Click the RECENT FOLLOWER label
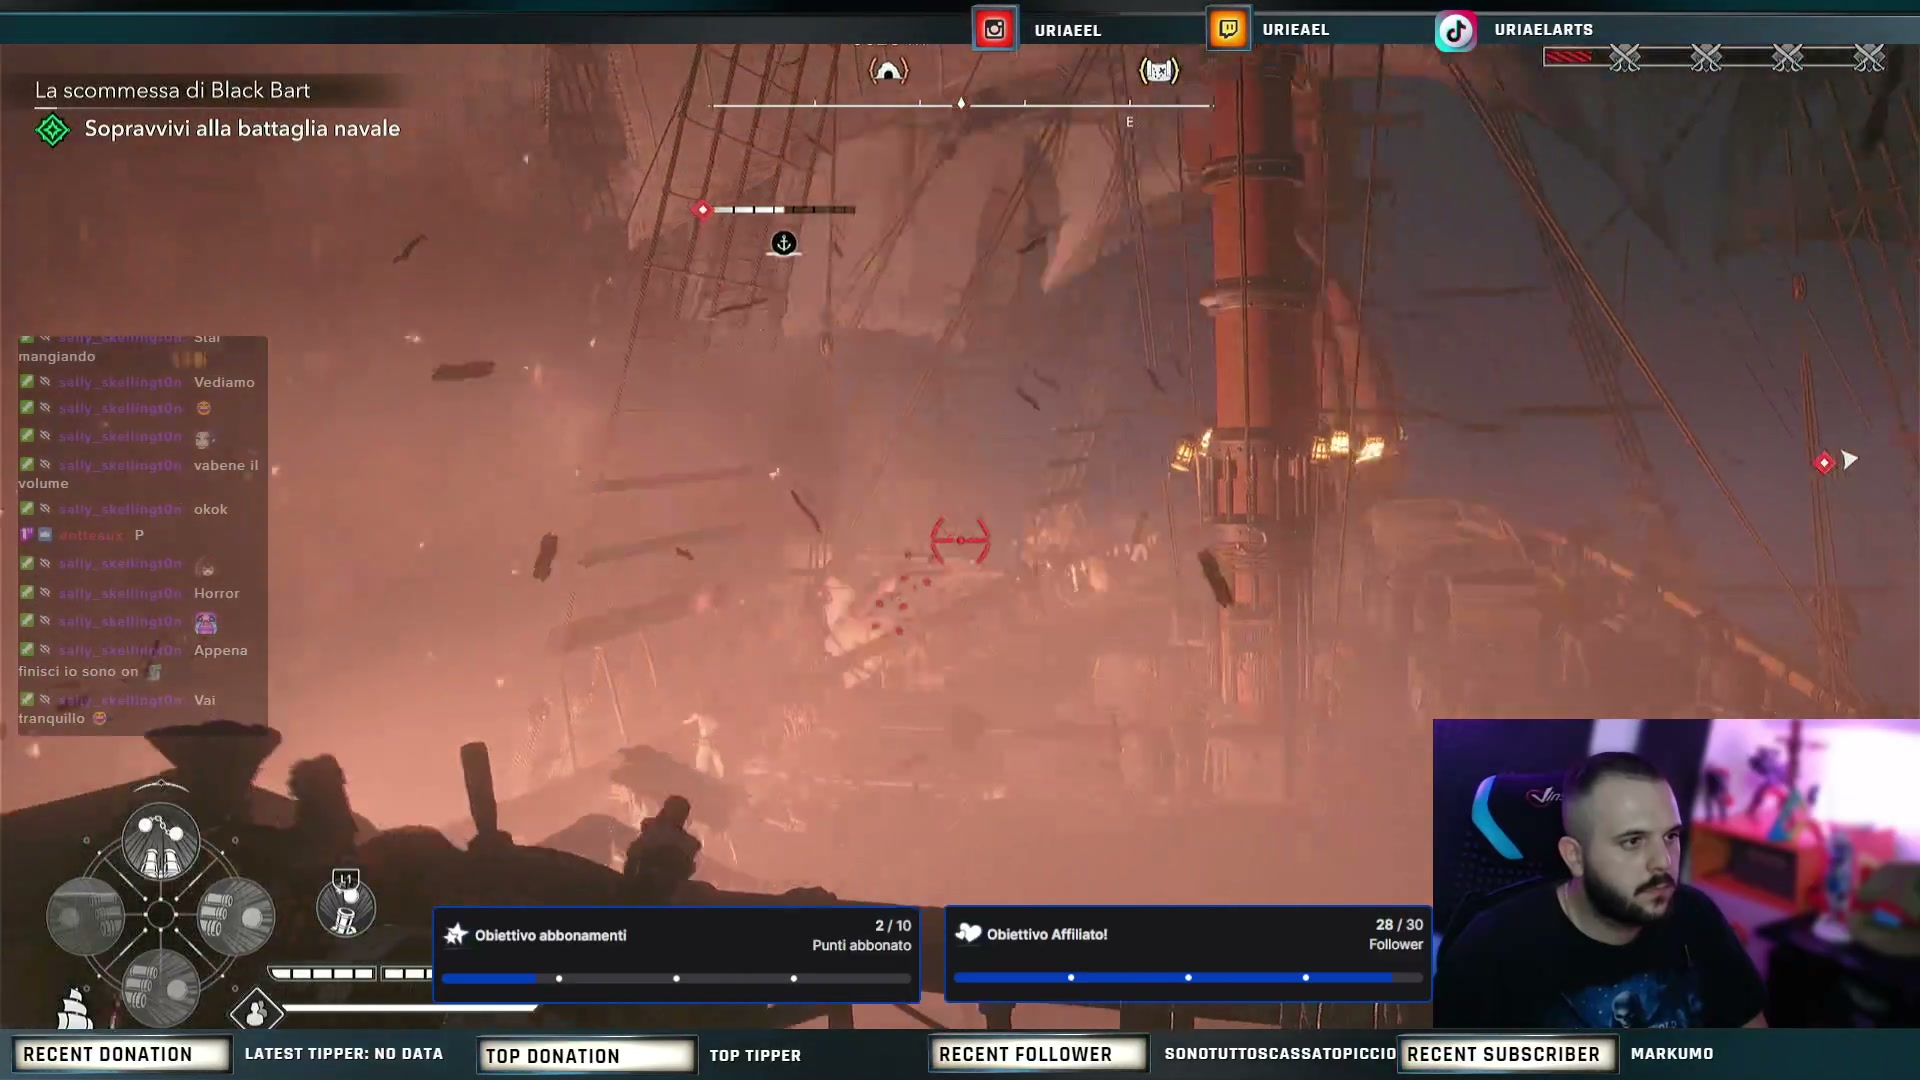Image resolution: width=1920 pixels, height=1080 pixels. [1038, 1055]
